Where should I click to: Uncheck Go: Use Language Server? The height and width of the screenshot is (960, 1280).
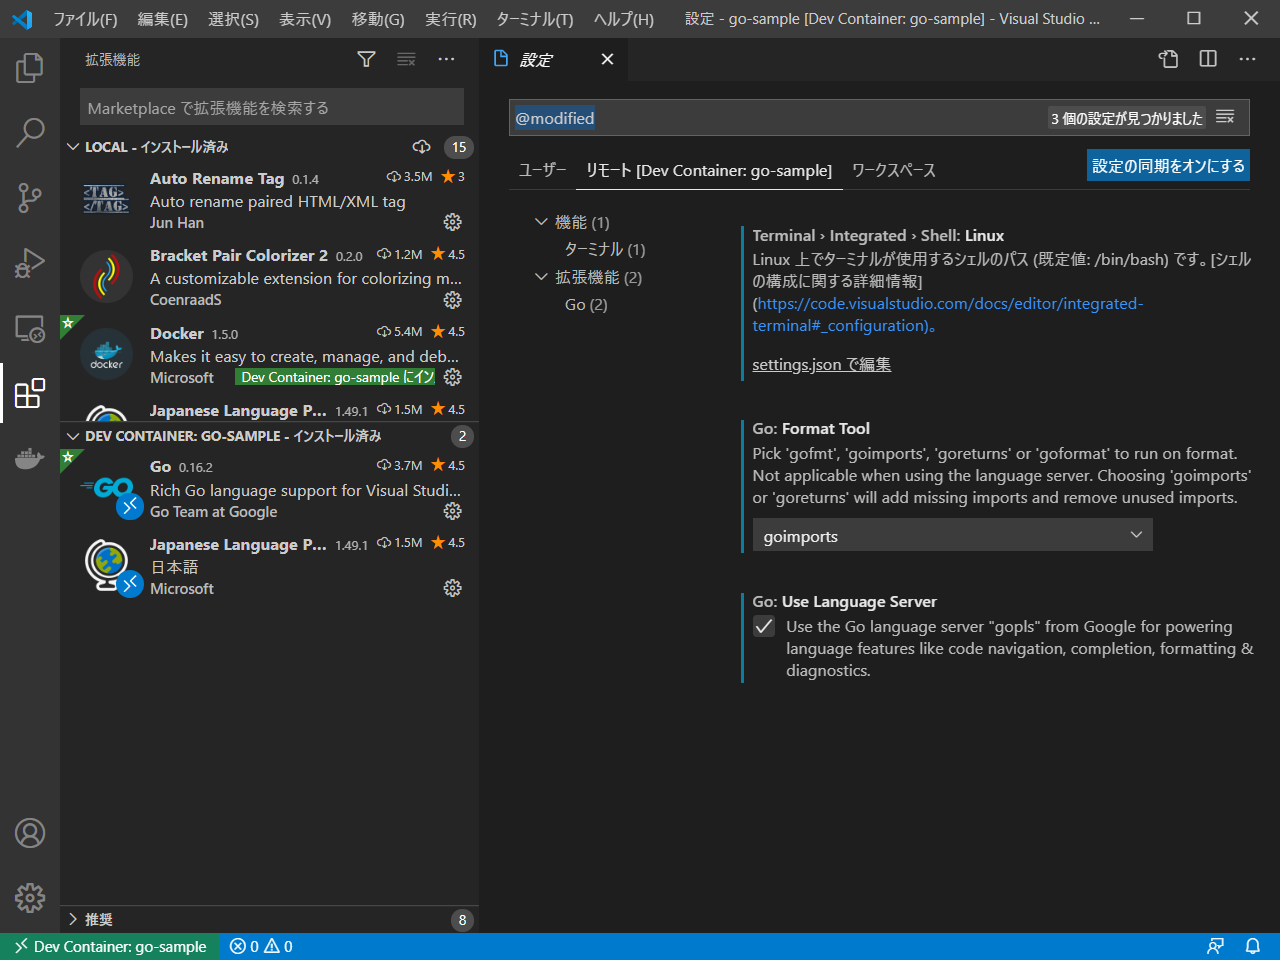[763, 626]
